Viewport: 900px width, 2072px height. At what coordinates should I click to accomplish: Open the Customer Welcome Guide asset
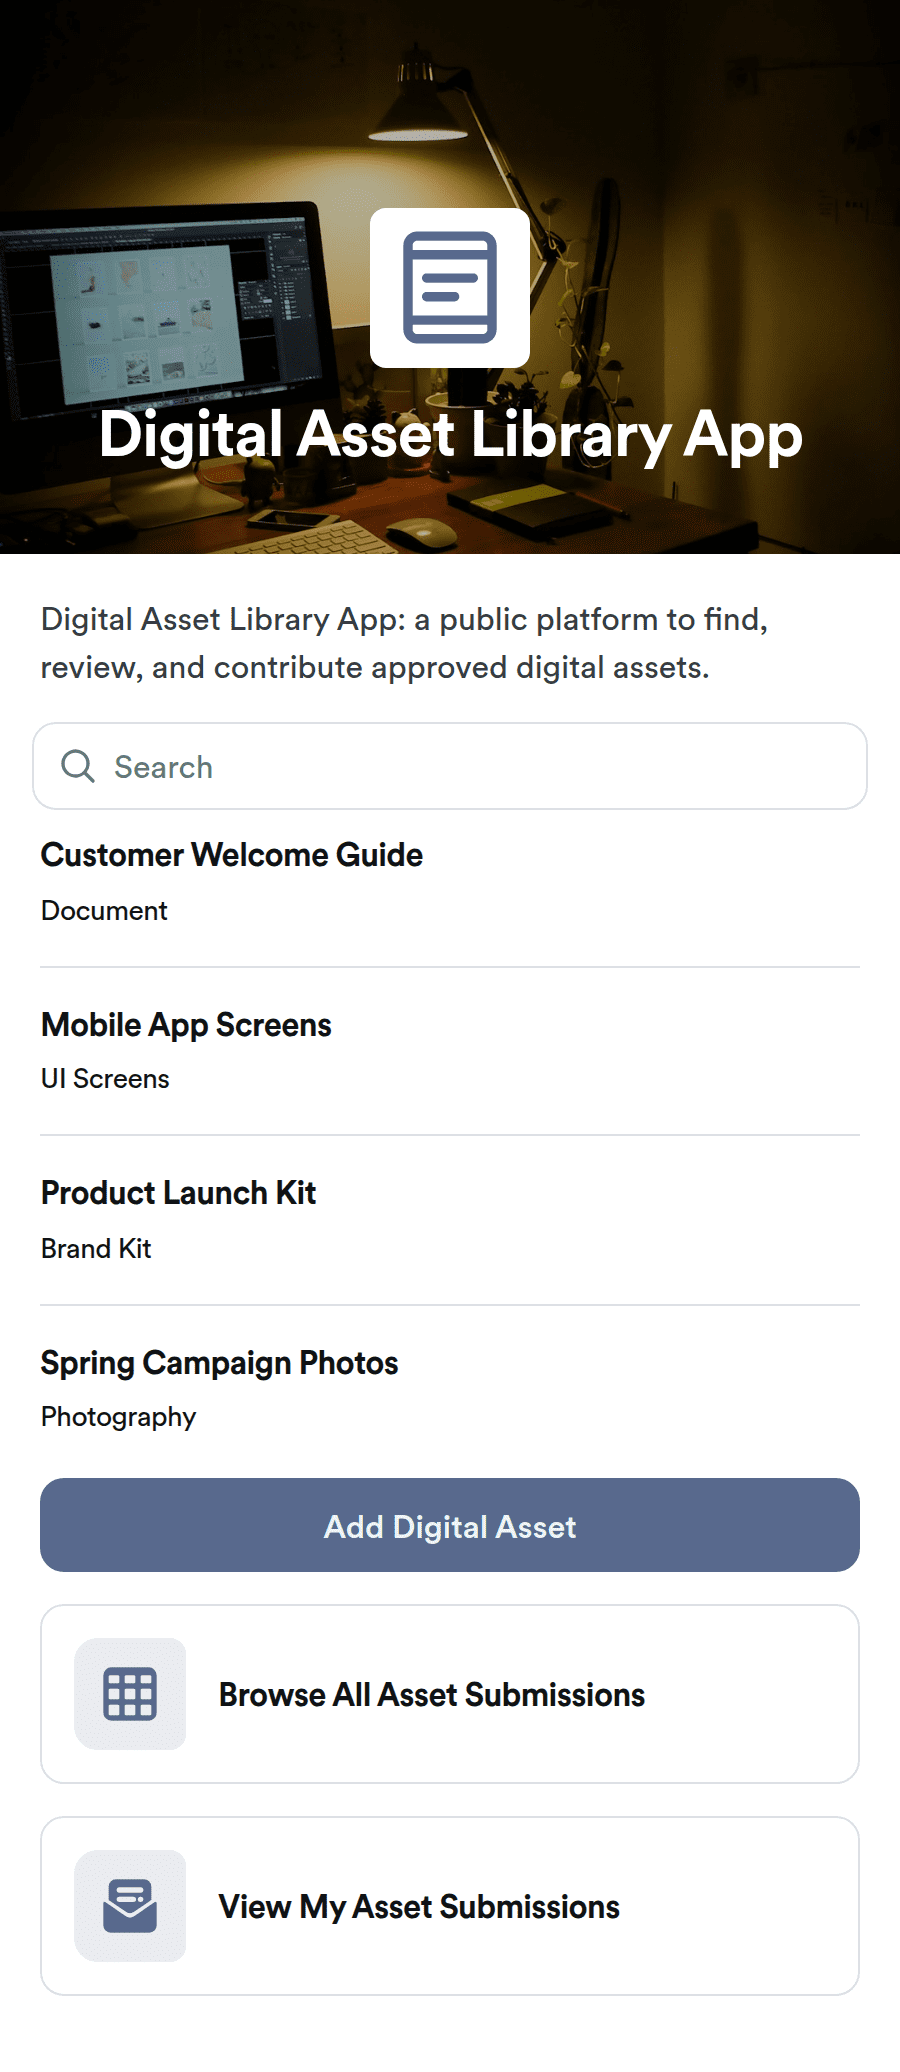[x=450, y=883]
